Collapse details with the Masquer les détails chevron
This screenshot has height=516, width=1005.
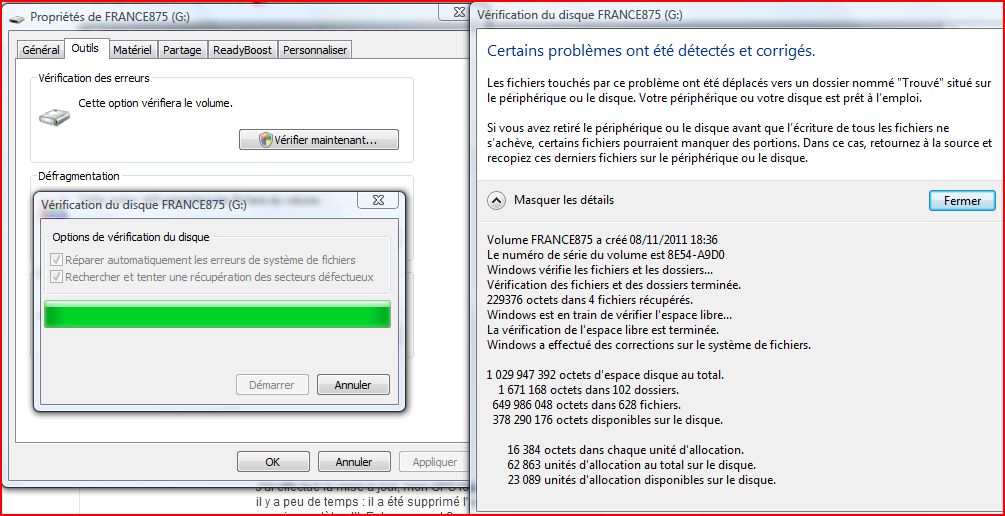tap(497, 201)
